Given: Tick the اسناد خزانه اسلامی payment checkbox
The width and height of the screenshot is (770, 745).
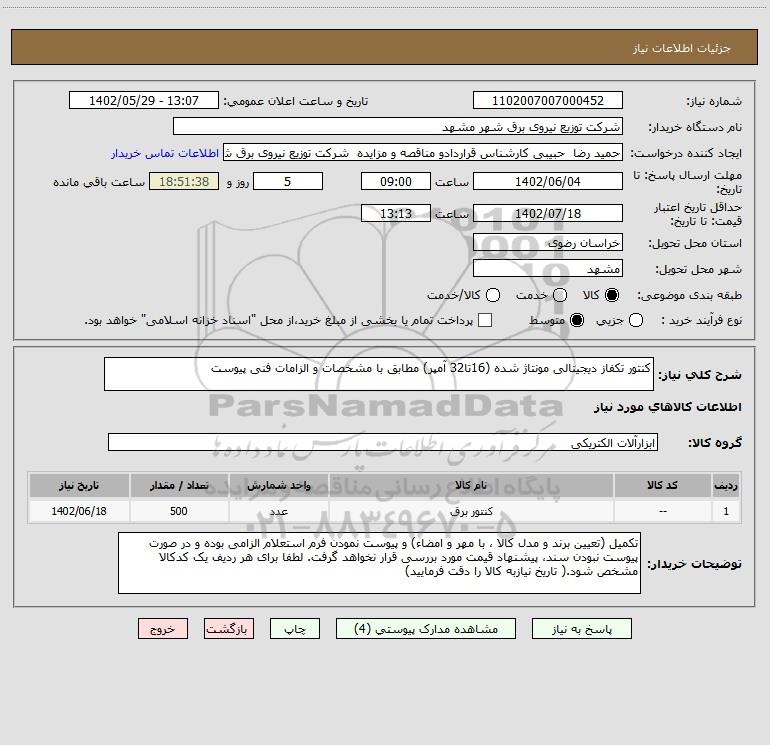Looking at the screenshot, I should coord(485,320).
